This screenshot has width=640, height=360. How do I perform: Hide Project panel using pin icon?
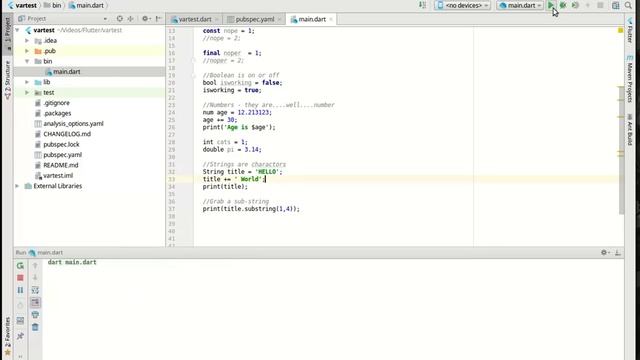(x=159, y=19)
